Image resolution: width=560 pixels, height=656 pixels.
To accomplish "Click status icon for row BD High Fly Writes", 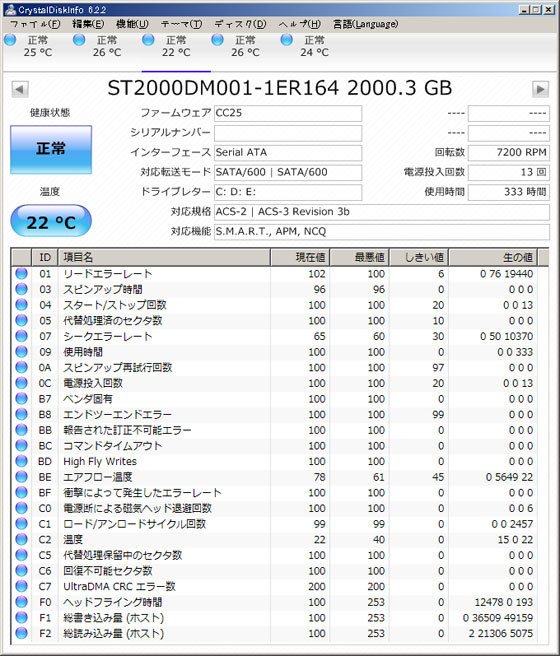I will [x=21, y=461].
